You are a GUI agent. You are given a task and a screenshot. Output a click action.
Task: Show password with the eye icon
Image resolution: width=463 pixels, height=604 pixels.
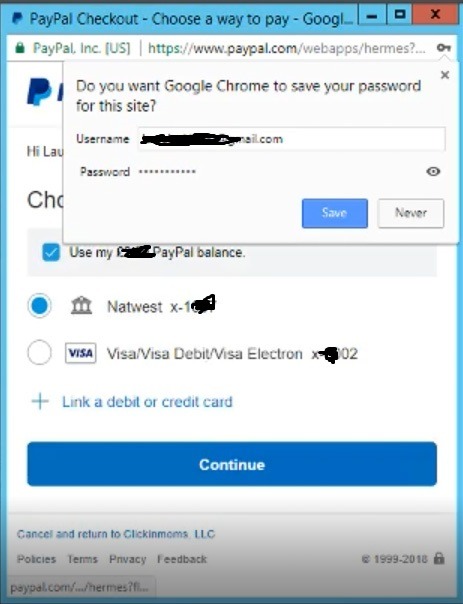pos(433,171)
